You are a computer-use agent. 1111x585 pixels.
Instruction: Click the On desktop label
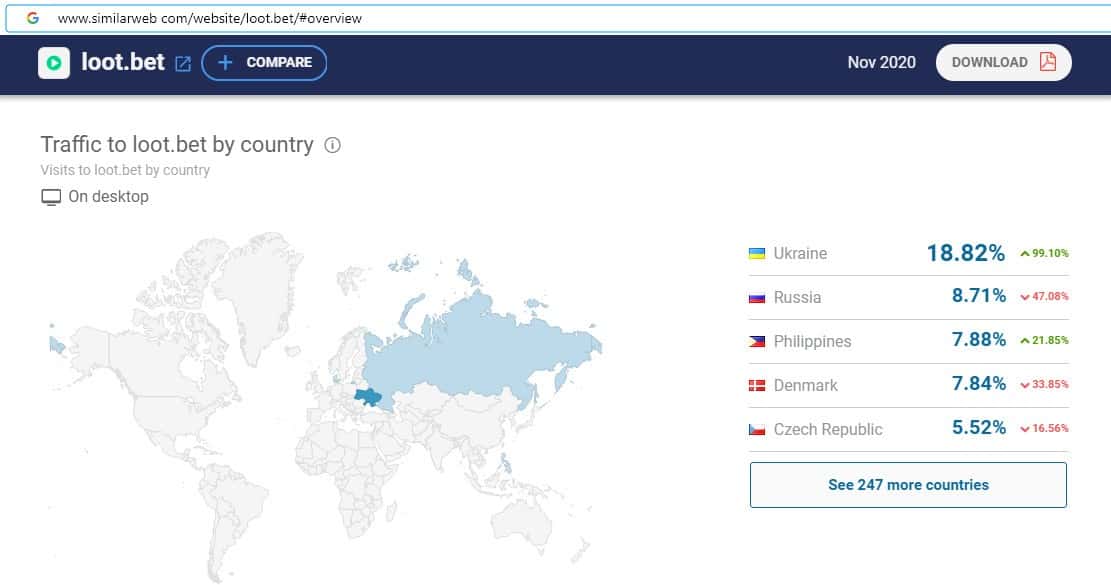pos(108,197)
